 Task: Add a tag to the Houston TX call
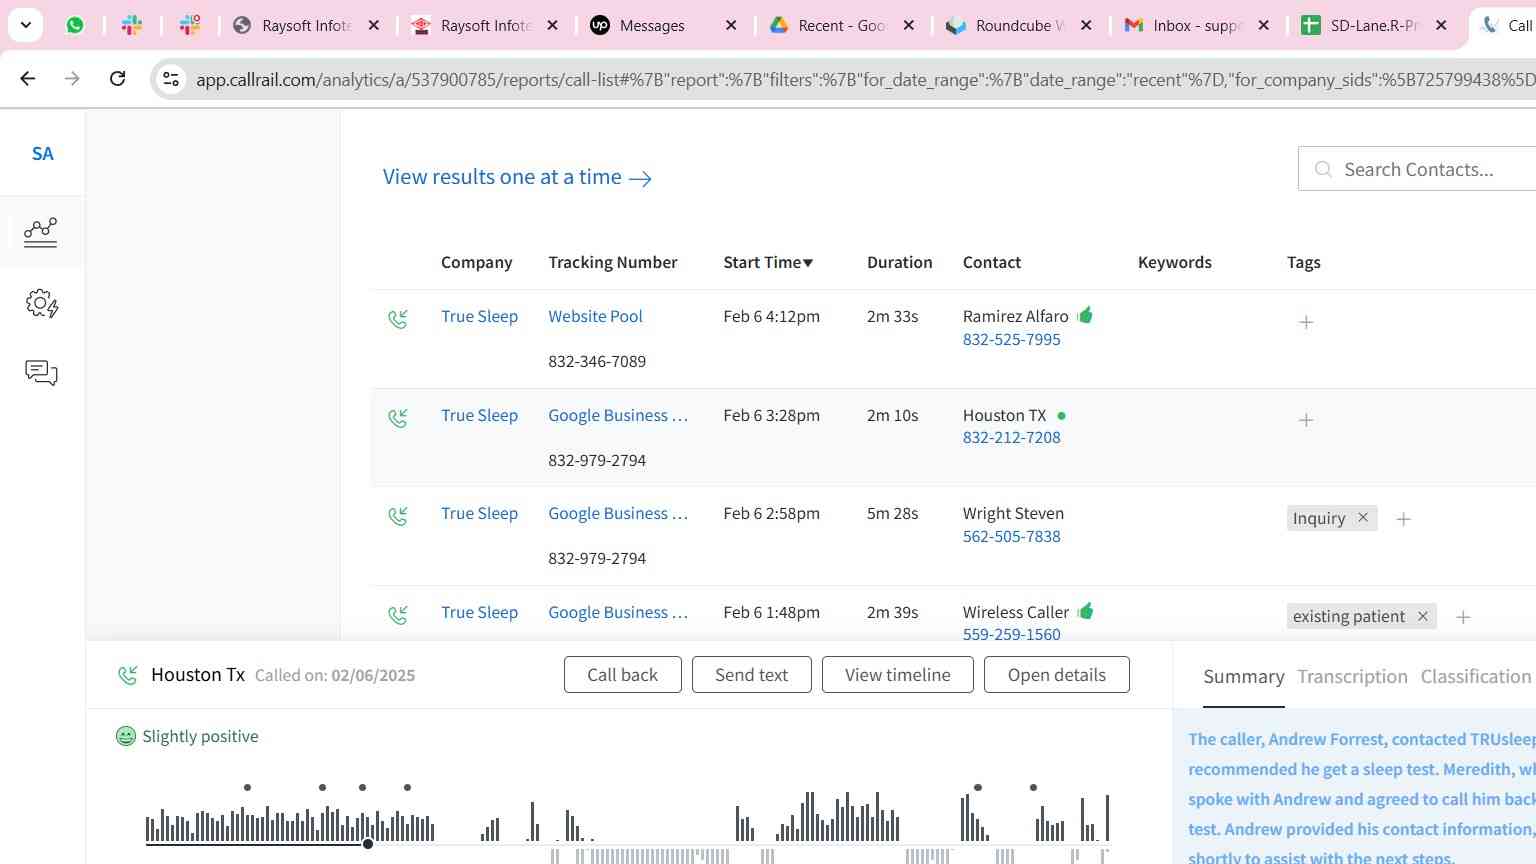point(1306,420)
